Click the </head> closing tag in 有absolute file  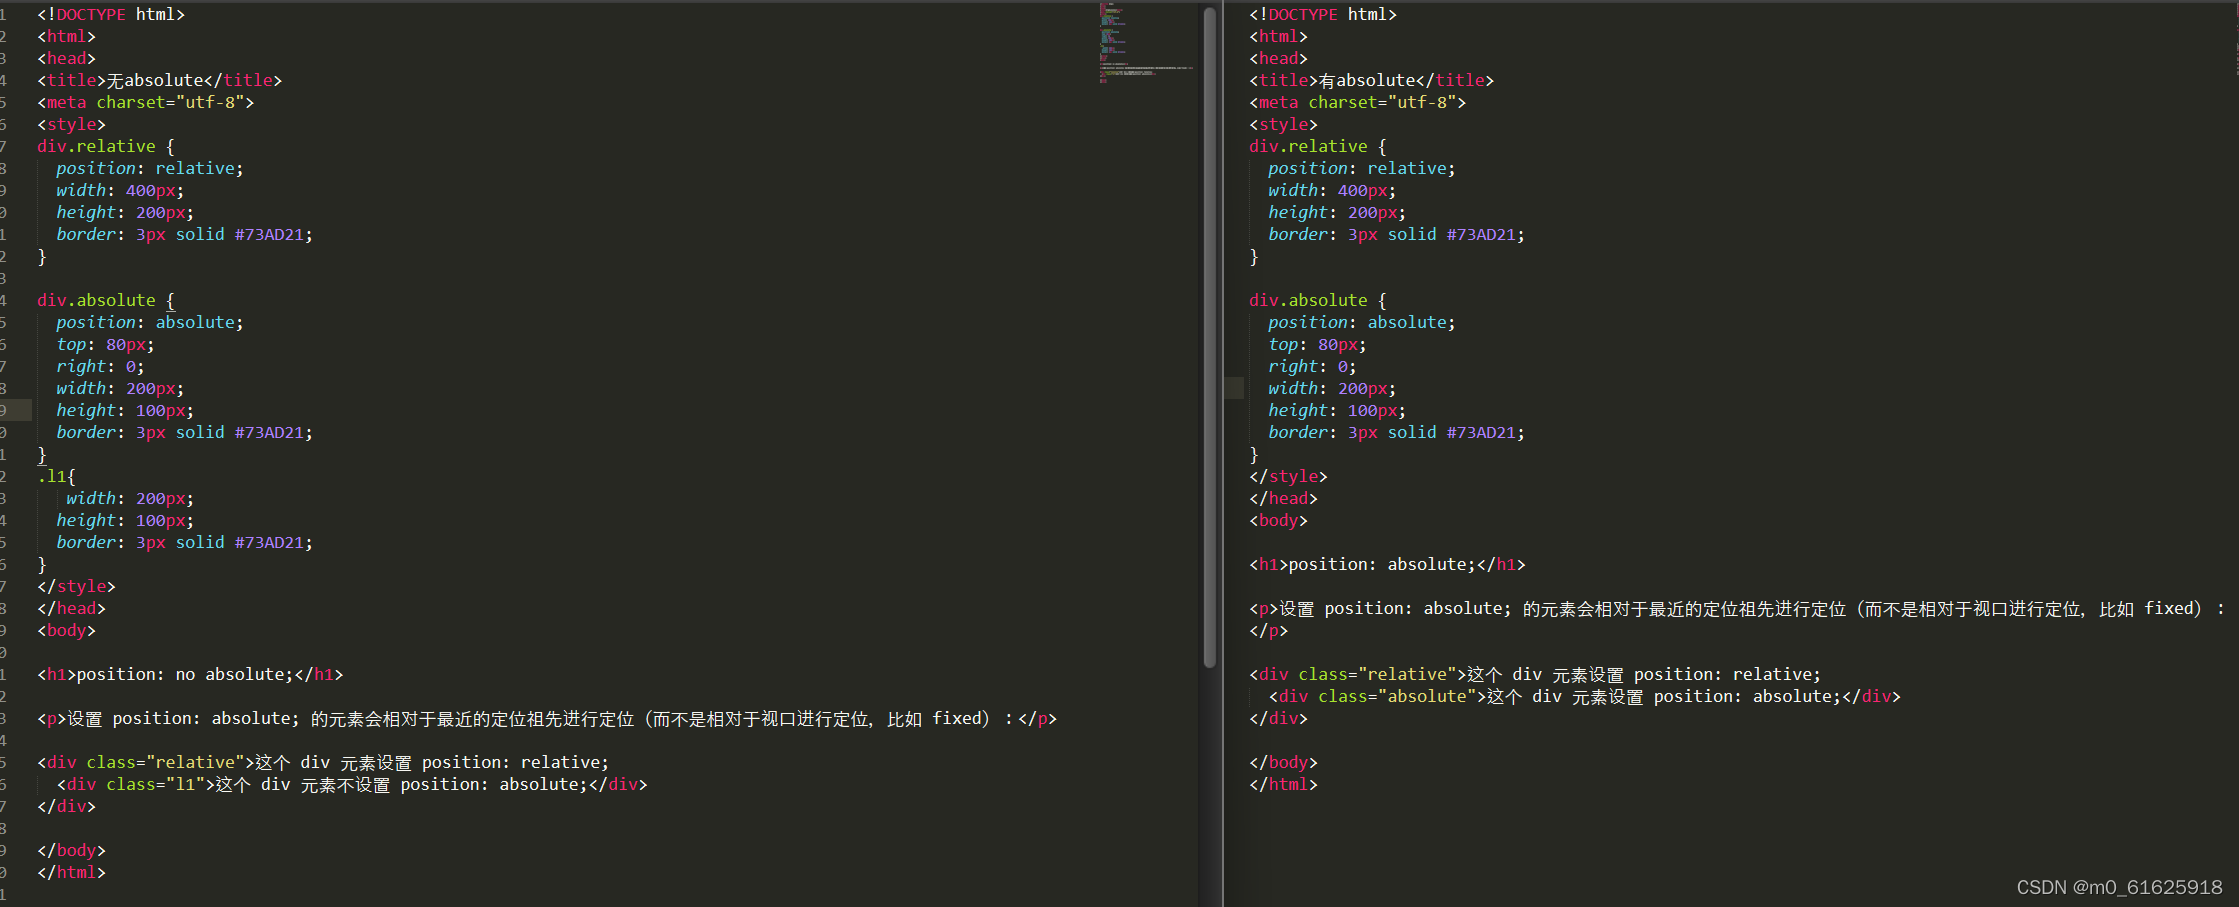coord(1283,498)
